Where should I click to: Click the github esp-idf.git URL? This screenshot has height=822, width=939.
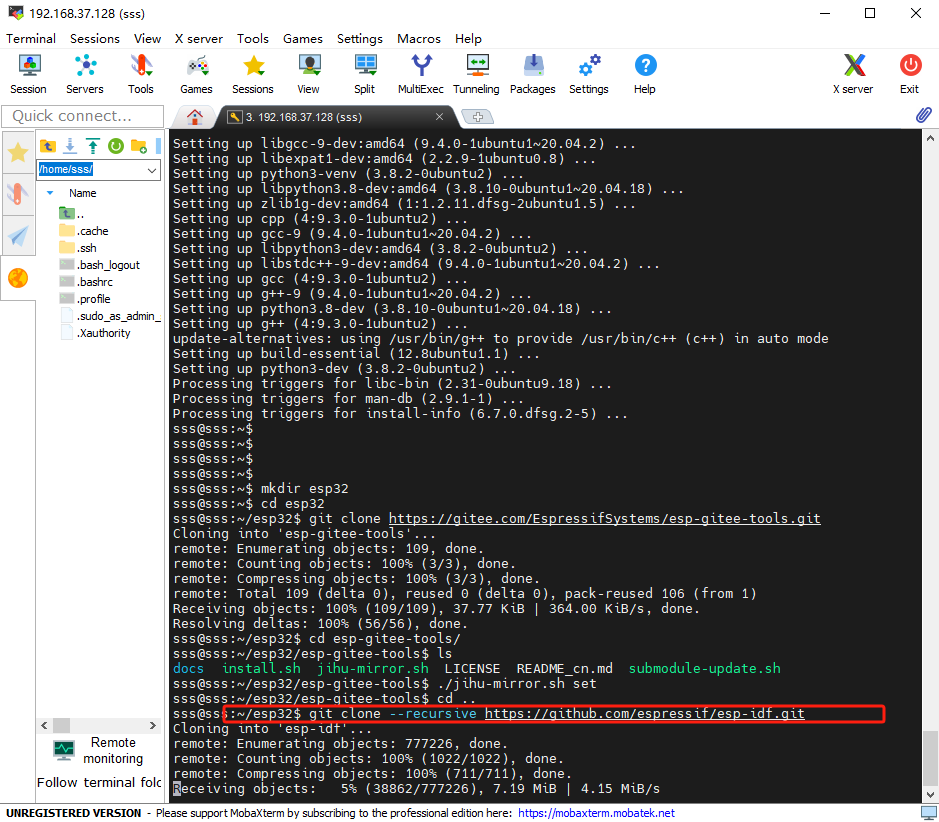click(x=644, y=714)
